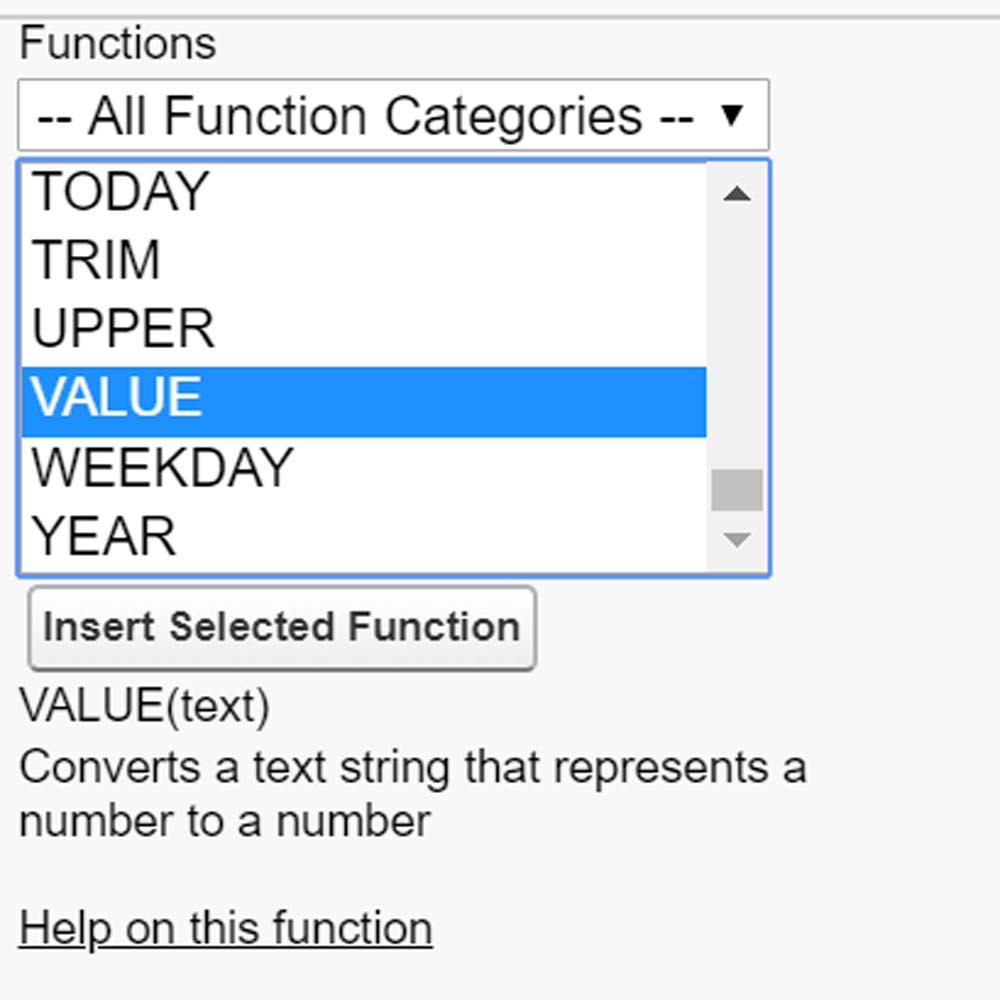This screenshot has width=1000, height=1000.
Task: Select the WEEKDAY function entry
Action: coord(162,468)
